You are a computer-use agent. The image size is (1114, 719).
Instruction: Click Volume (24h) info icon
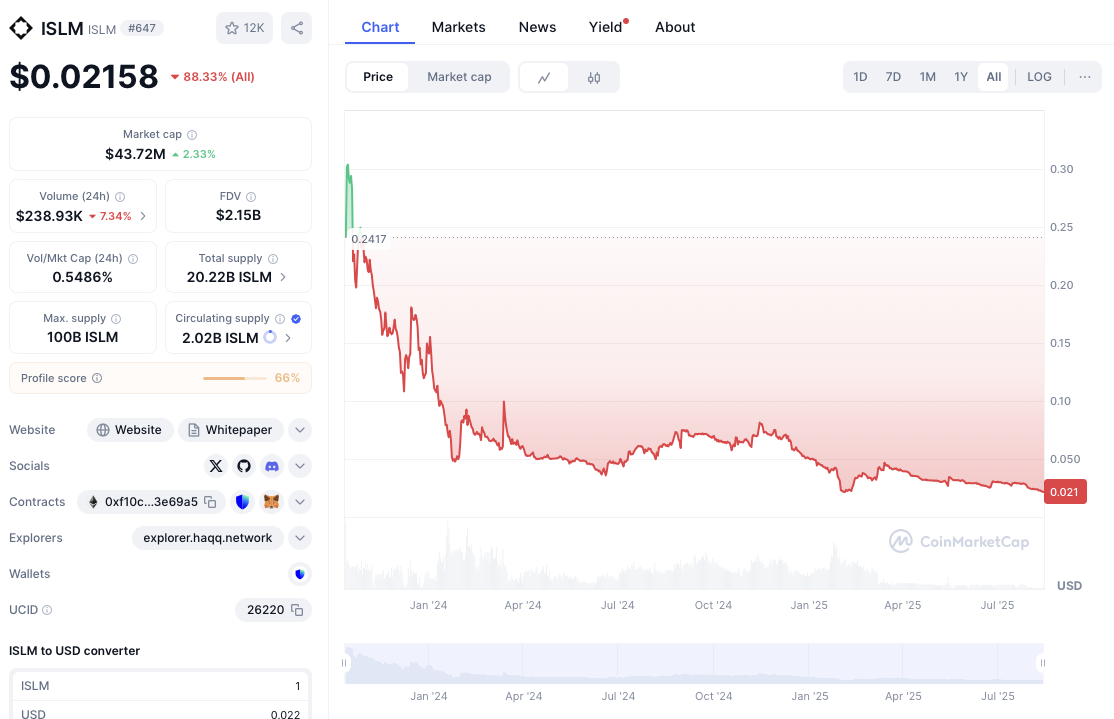(120, 197)
